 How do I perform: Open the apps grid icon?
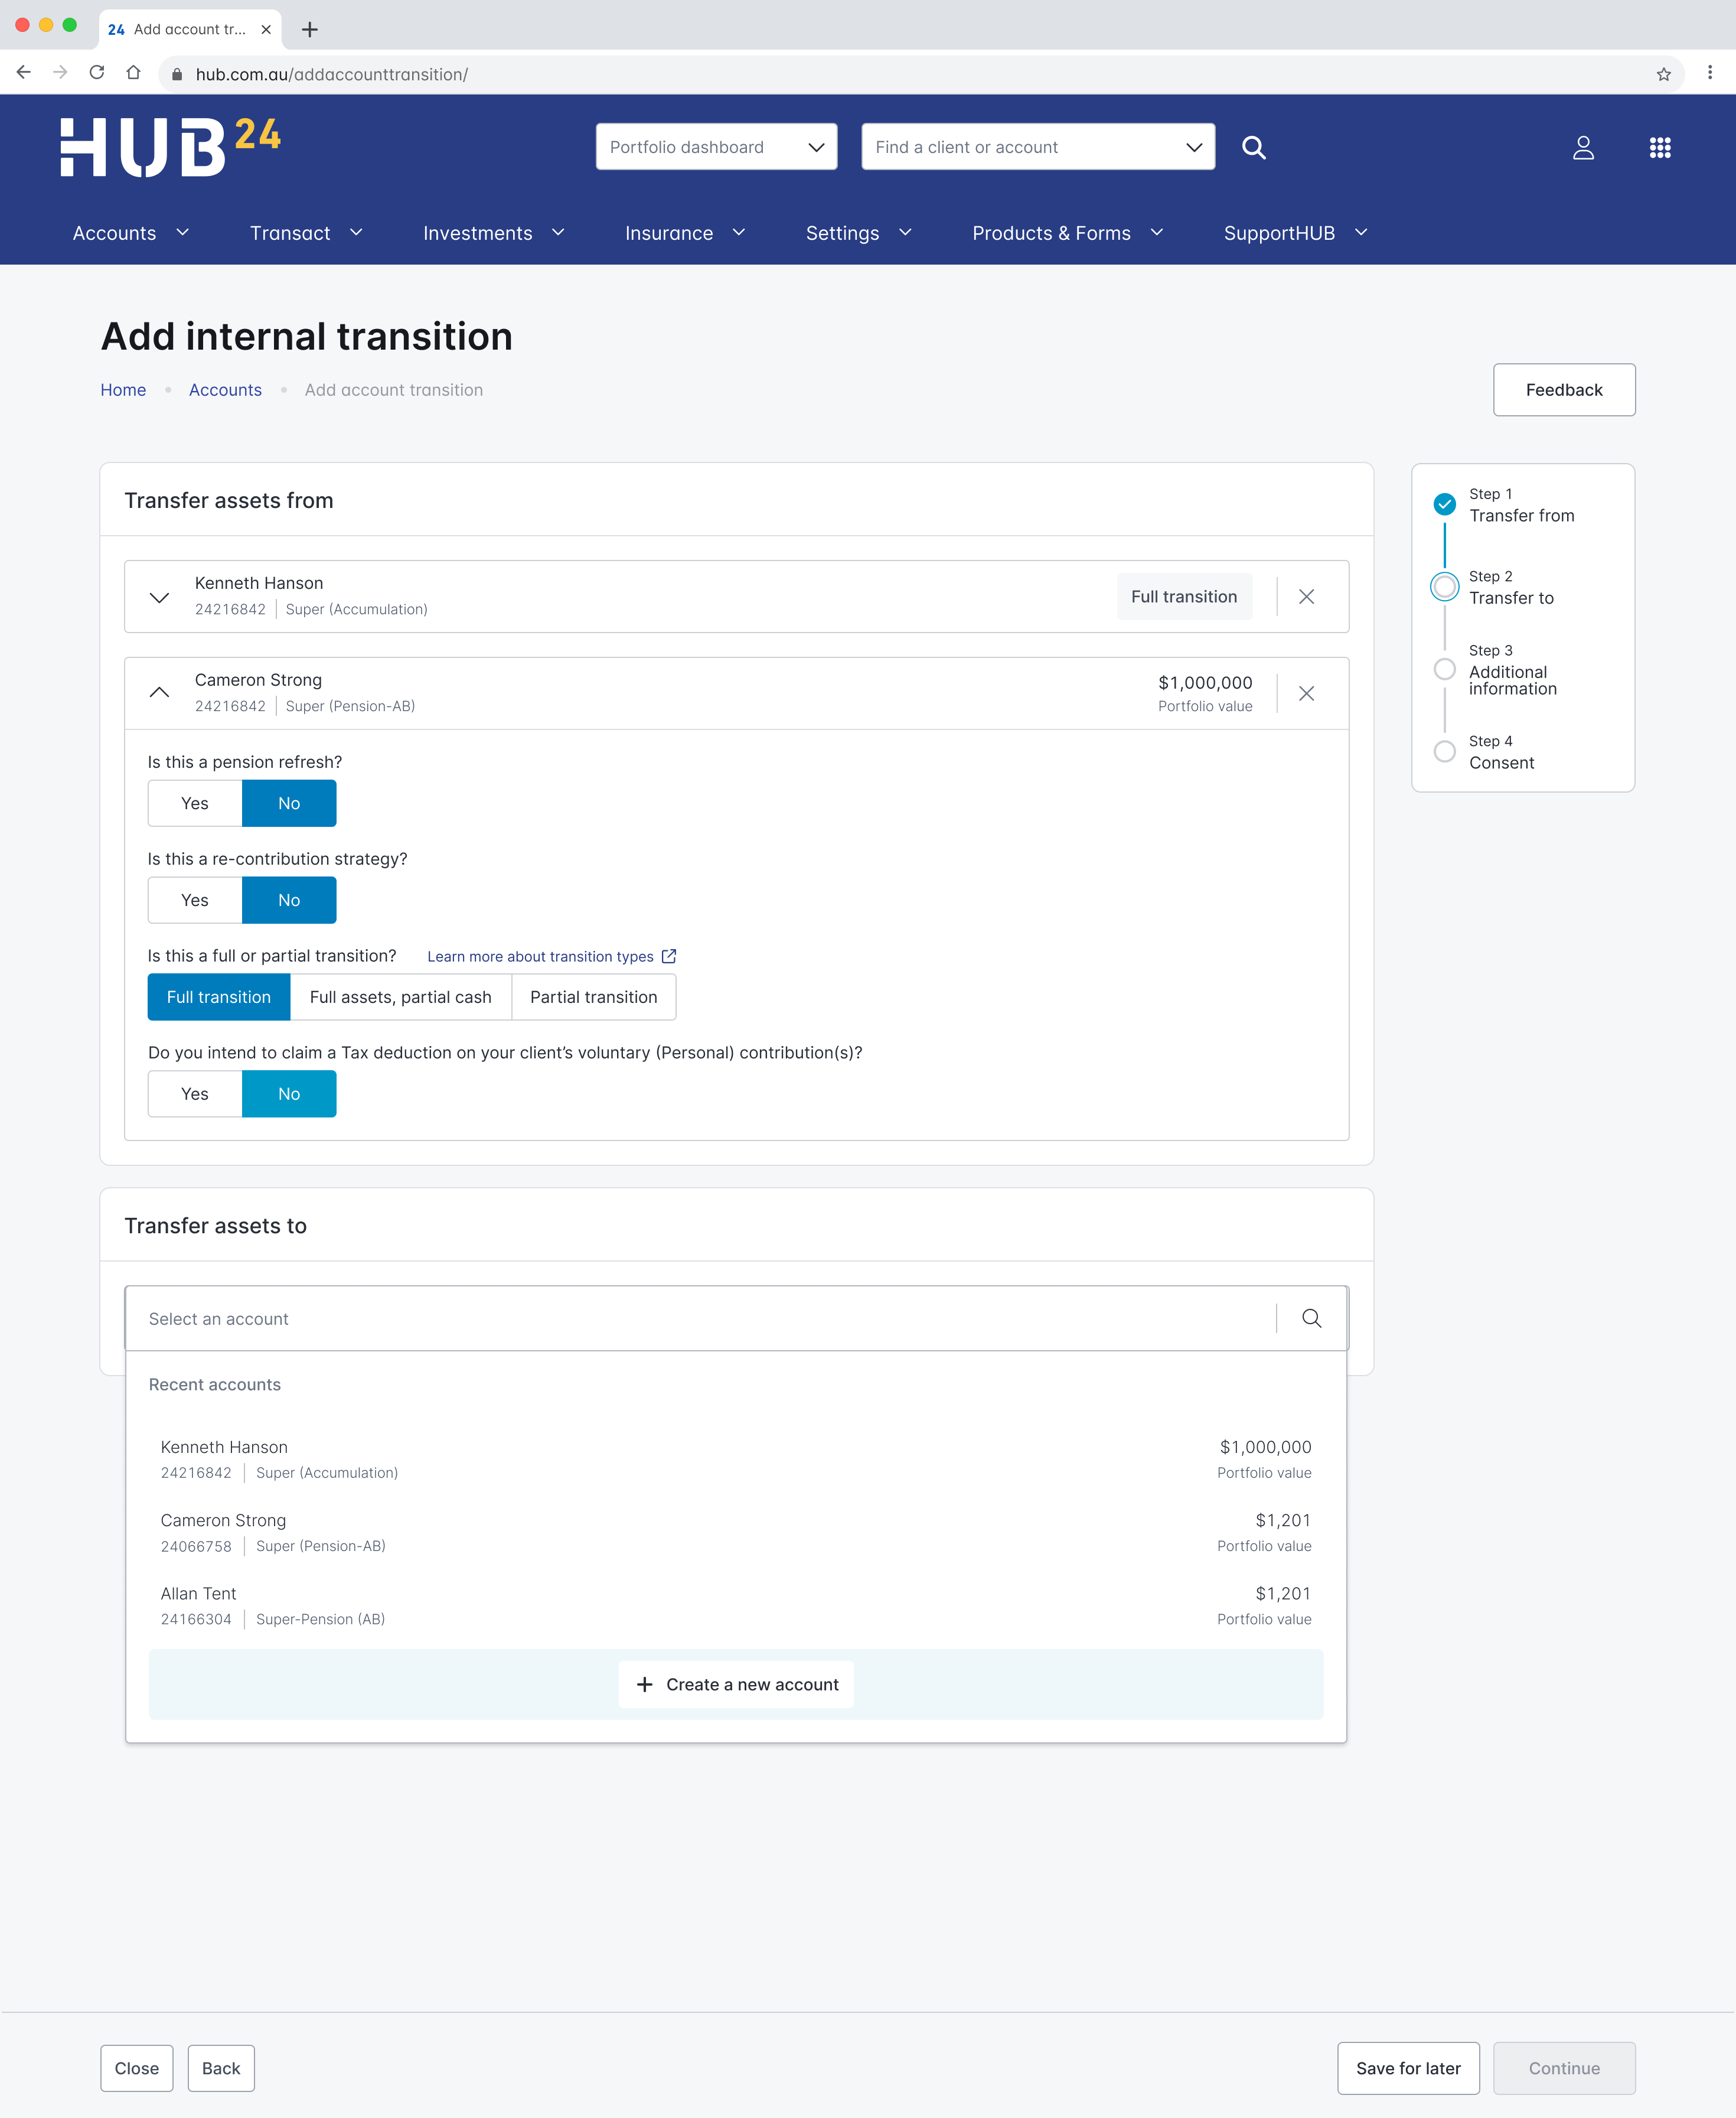pos(1660,148)
